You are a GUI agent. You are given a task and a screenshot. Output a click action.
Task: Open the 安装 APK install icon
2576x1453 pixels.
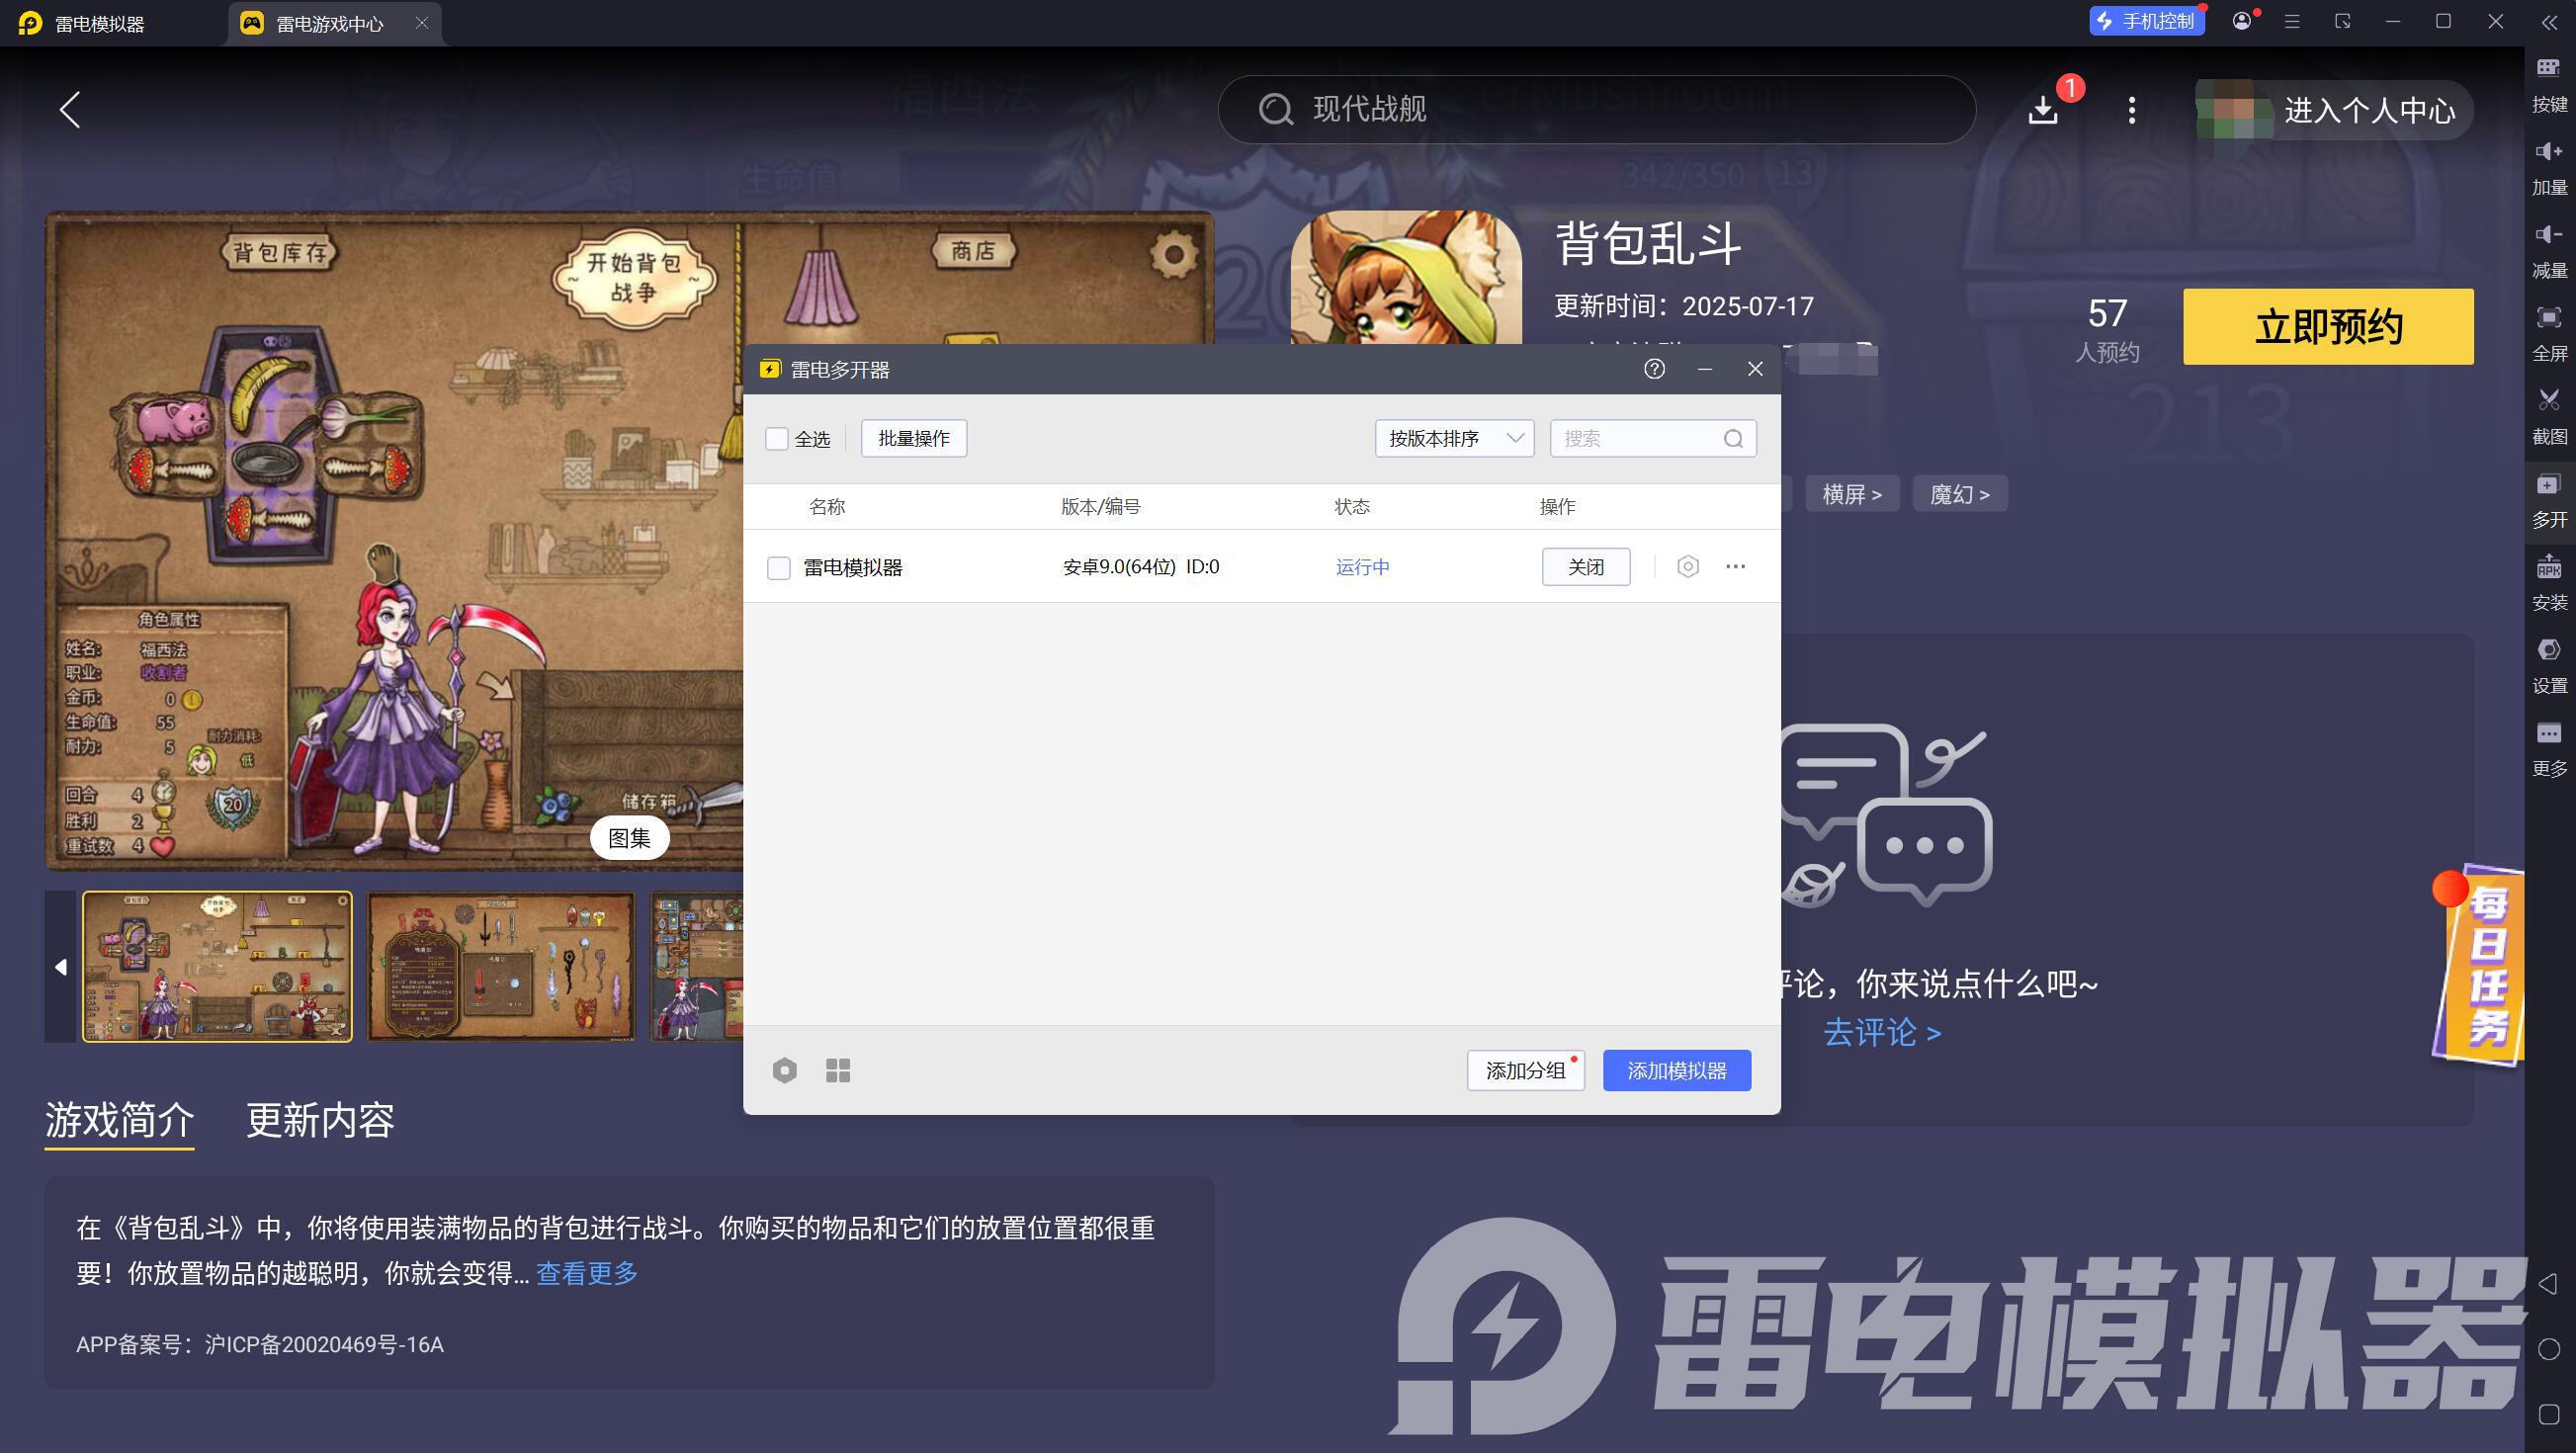(2548, 568)
